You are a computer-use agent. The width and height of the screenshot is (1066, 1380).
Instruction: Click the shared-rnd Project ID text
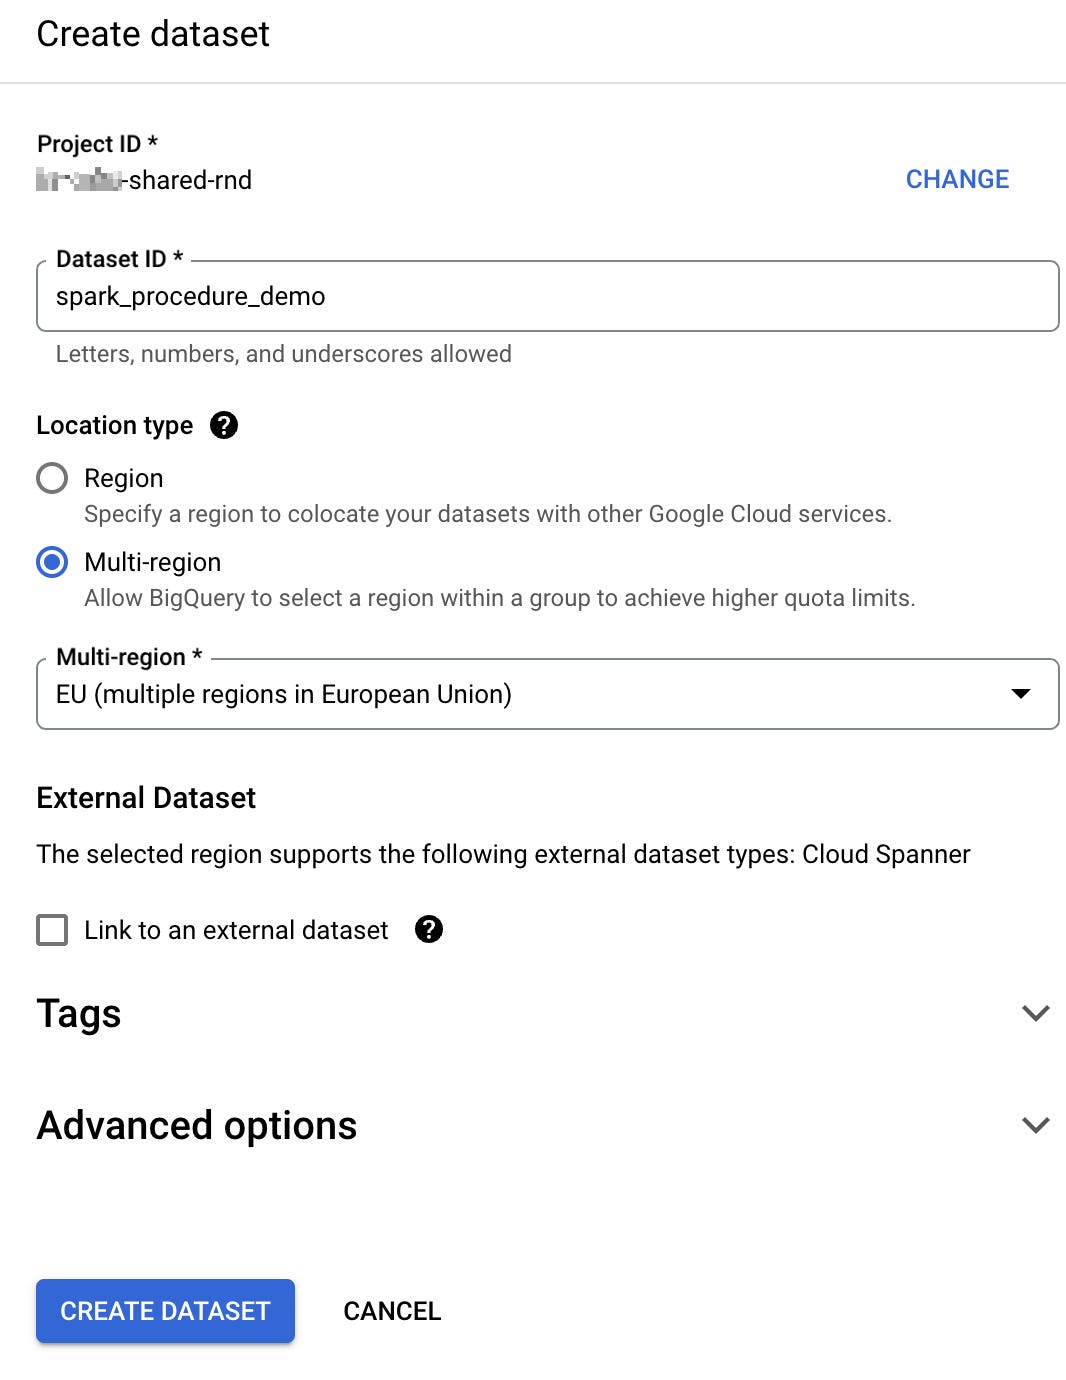(143, 181)
